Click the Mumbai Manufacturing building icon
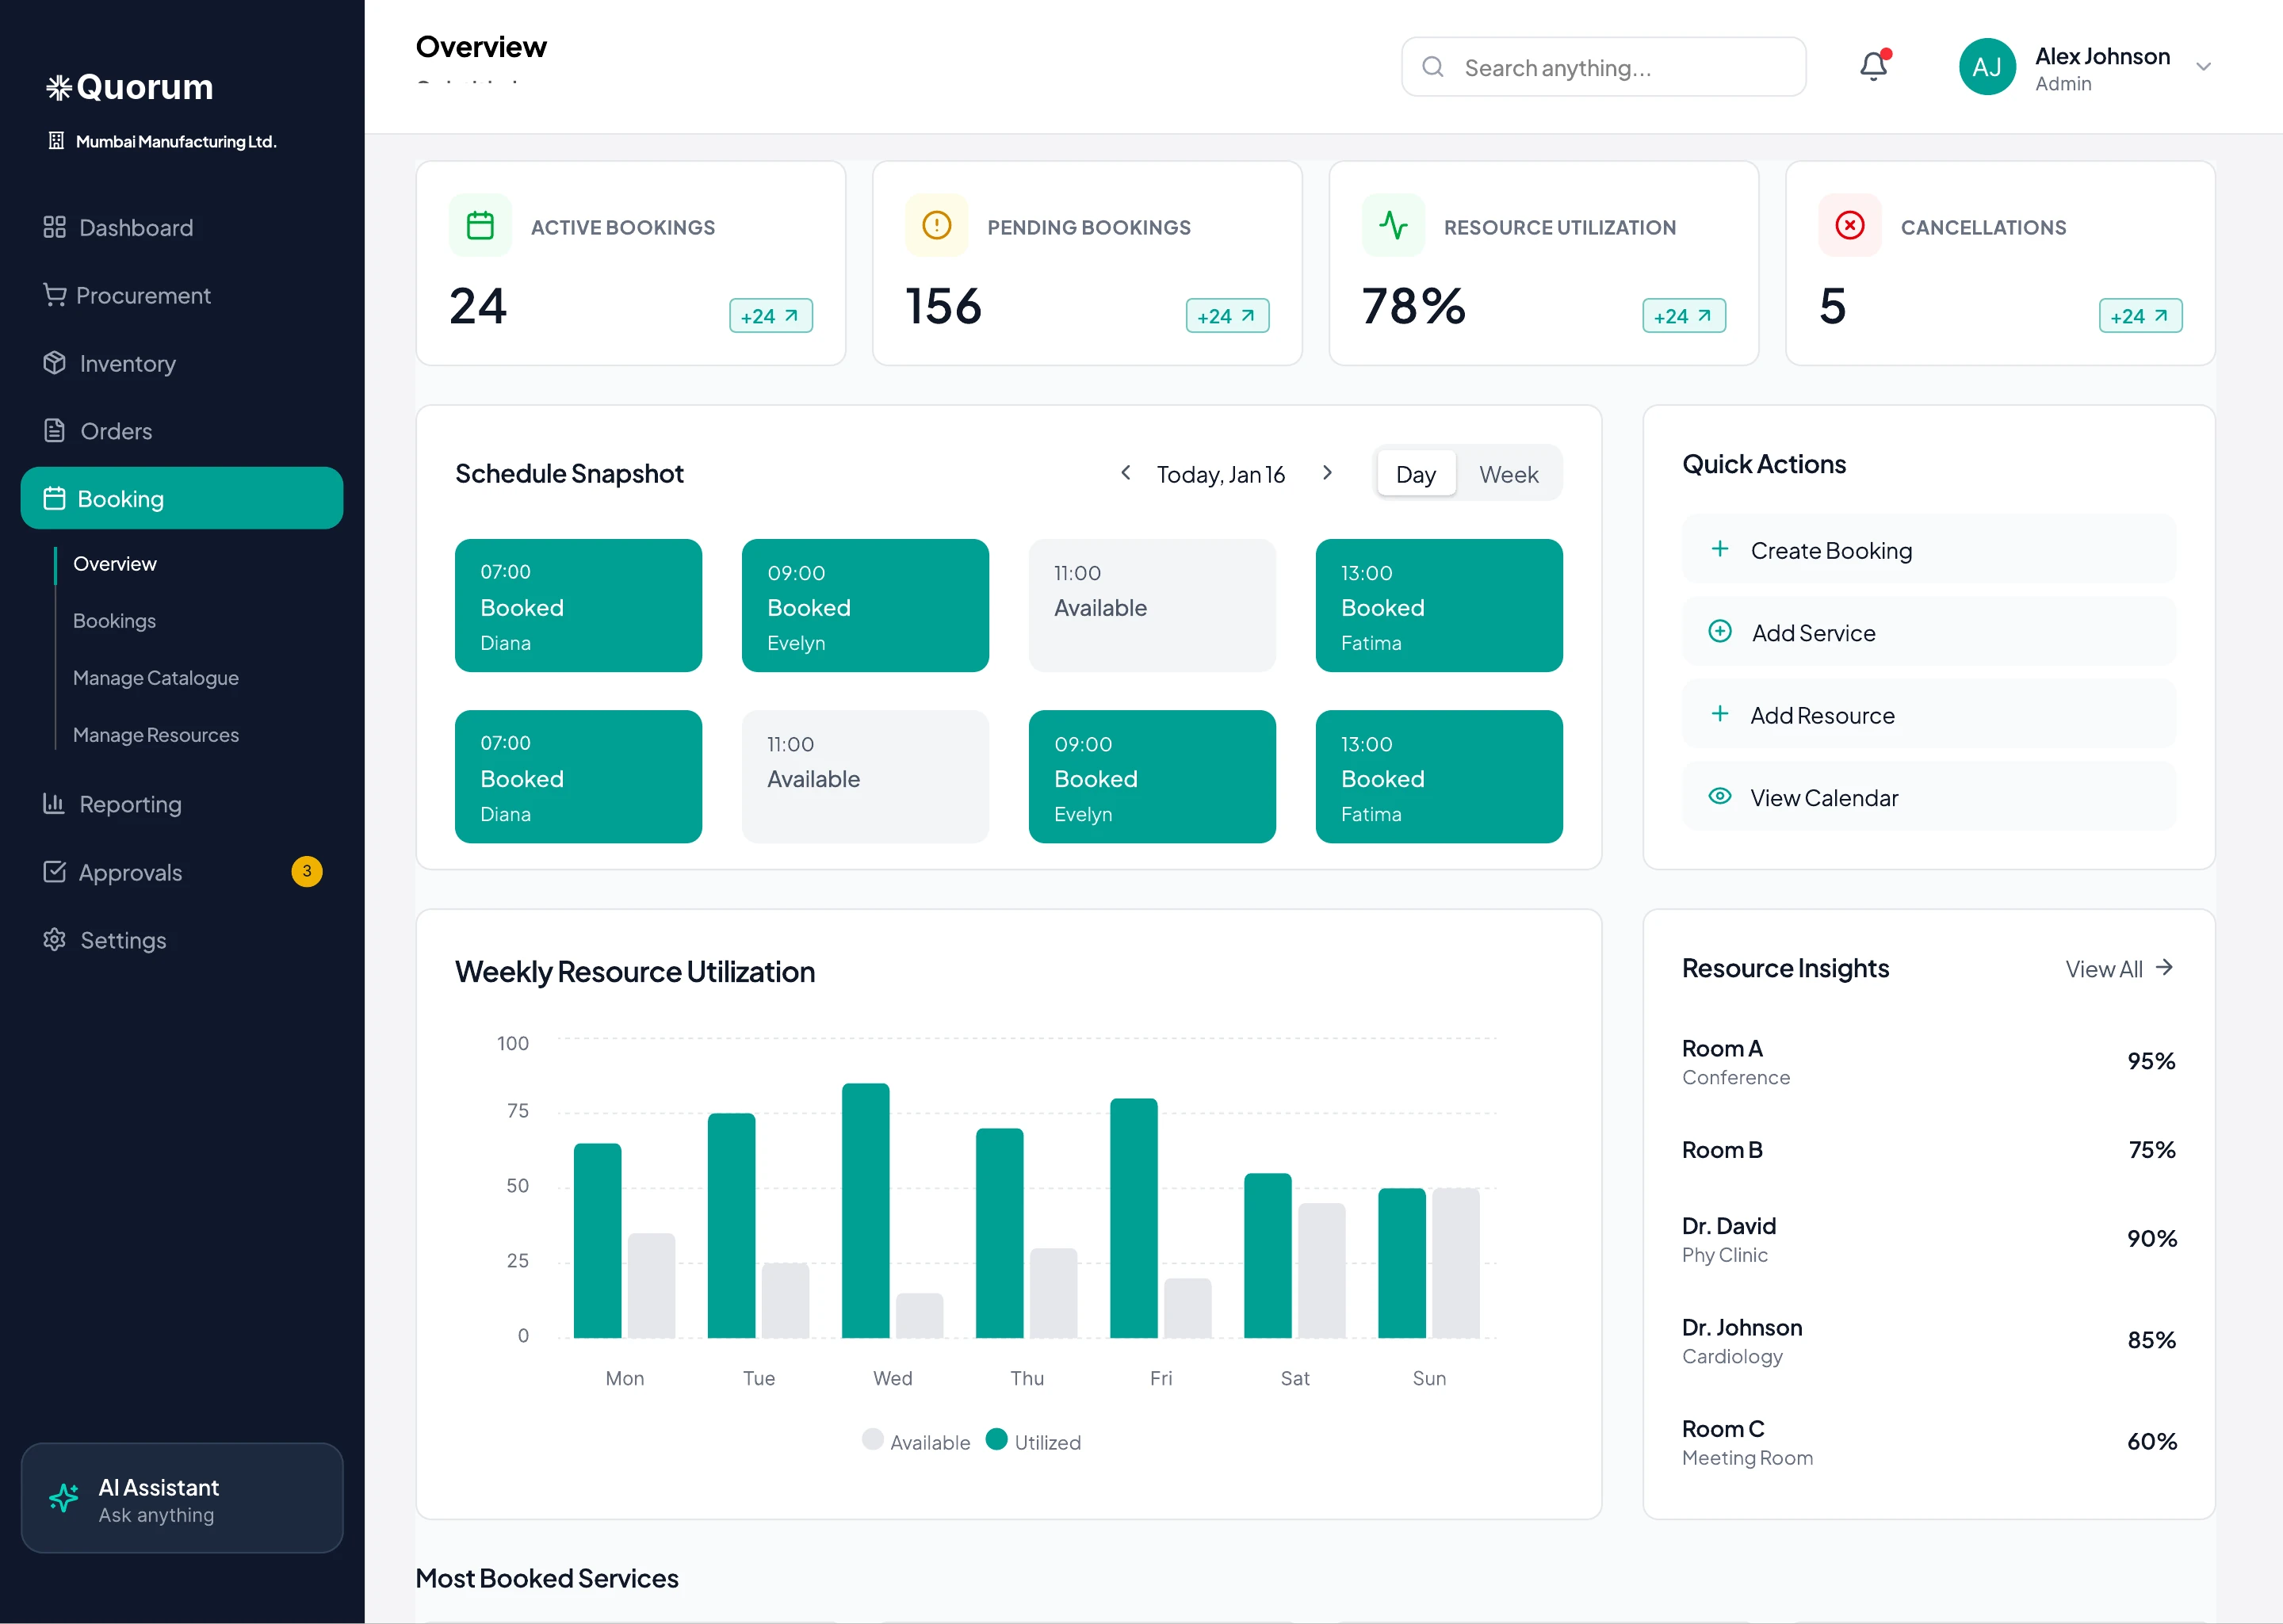 pos(56,141)
